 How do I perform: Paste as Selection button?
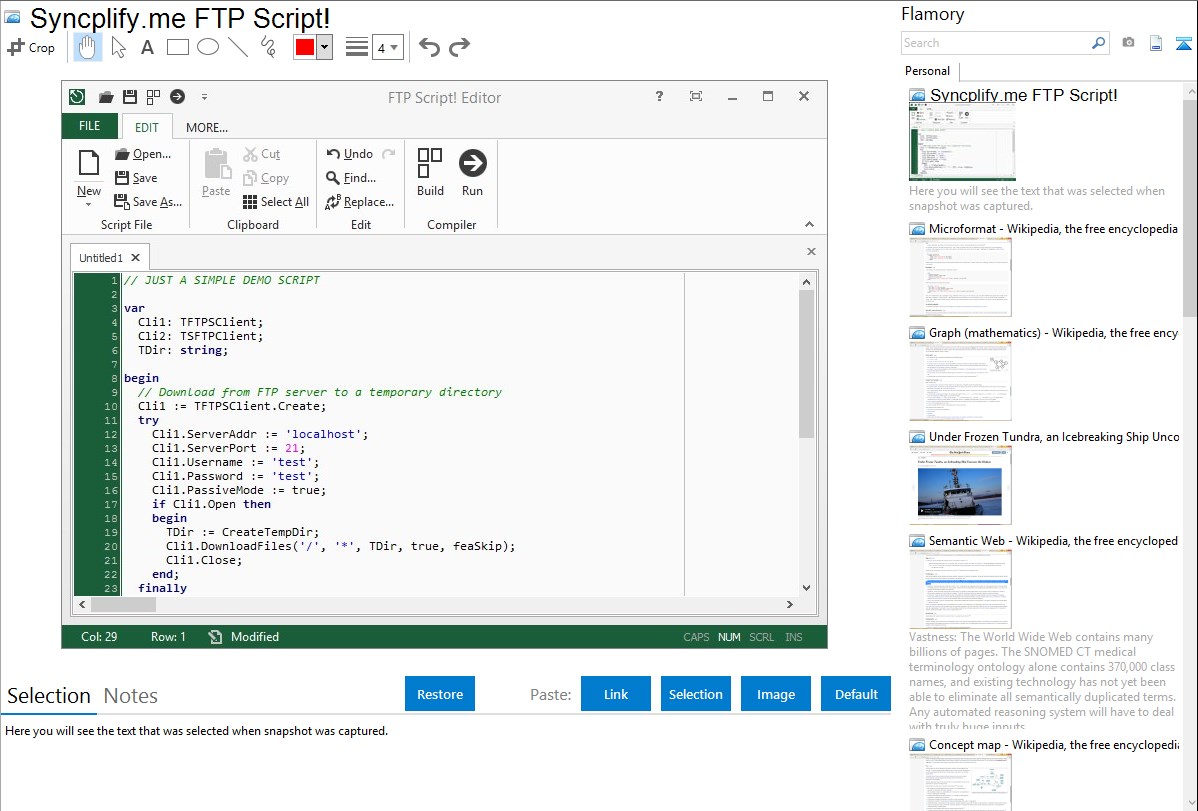[696, 693]
